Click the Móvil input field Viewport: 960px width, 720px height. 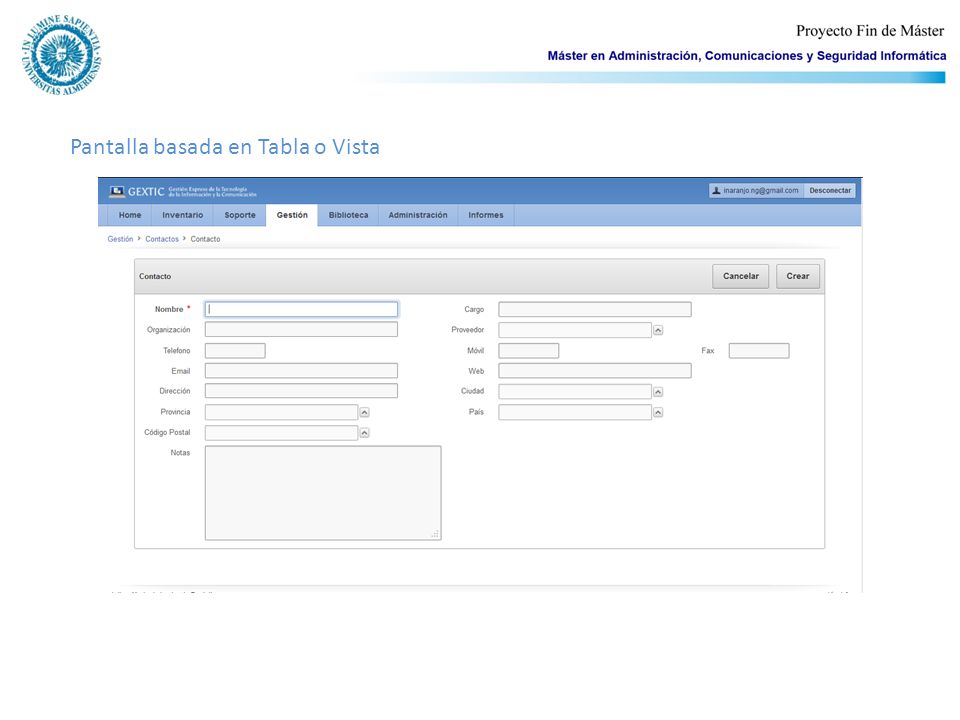[x=529, y=351]
